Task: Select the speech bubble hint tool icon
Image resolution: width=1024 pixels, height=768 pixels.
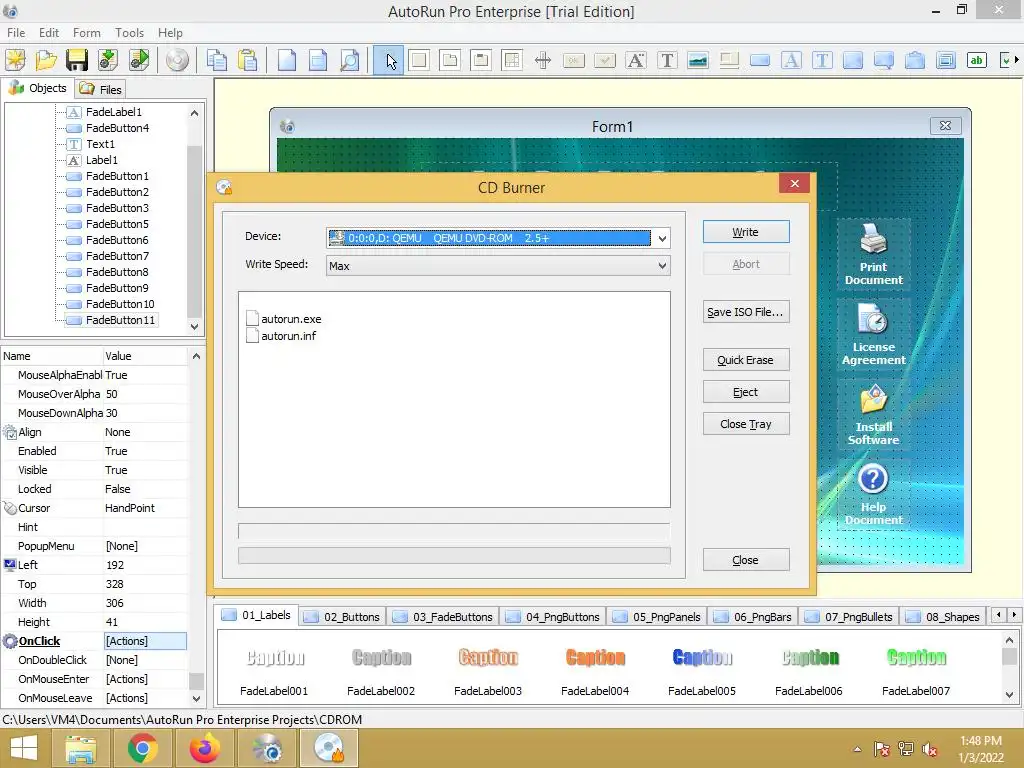Action: [884, 60]
